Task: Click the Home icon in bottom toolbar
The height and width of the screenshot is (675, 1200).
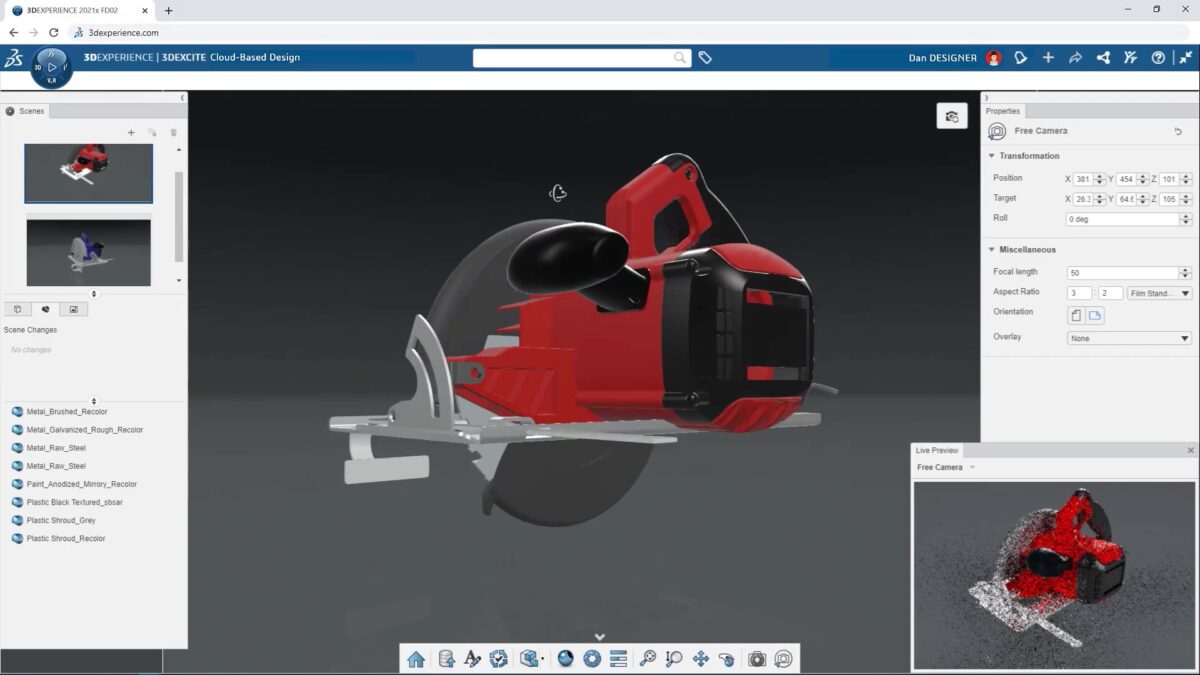Action: tap(416, 659)
